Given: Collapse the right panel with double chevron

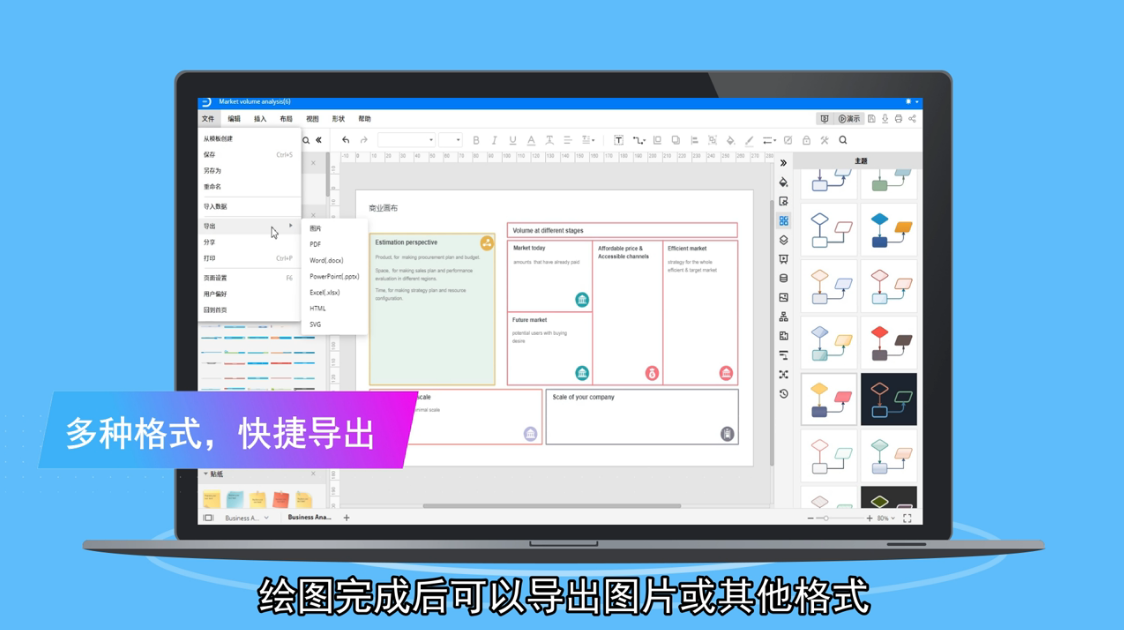Looking at the screenshot, I should 784,163.
